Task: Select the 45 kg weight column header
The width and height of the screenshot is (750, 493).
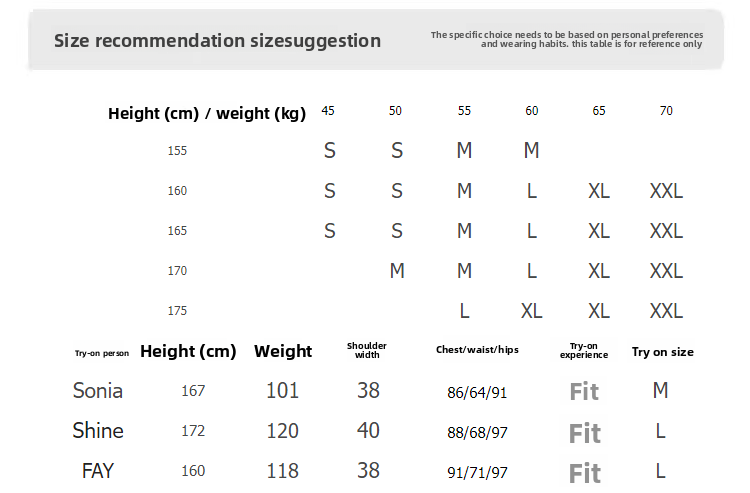Action: pos(328,111)
